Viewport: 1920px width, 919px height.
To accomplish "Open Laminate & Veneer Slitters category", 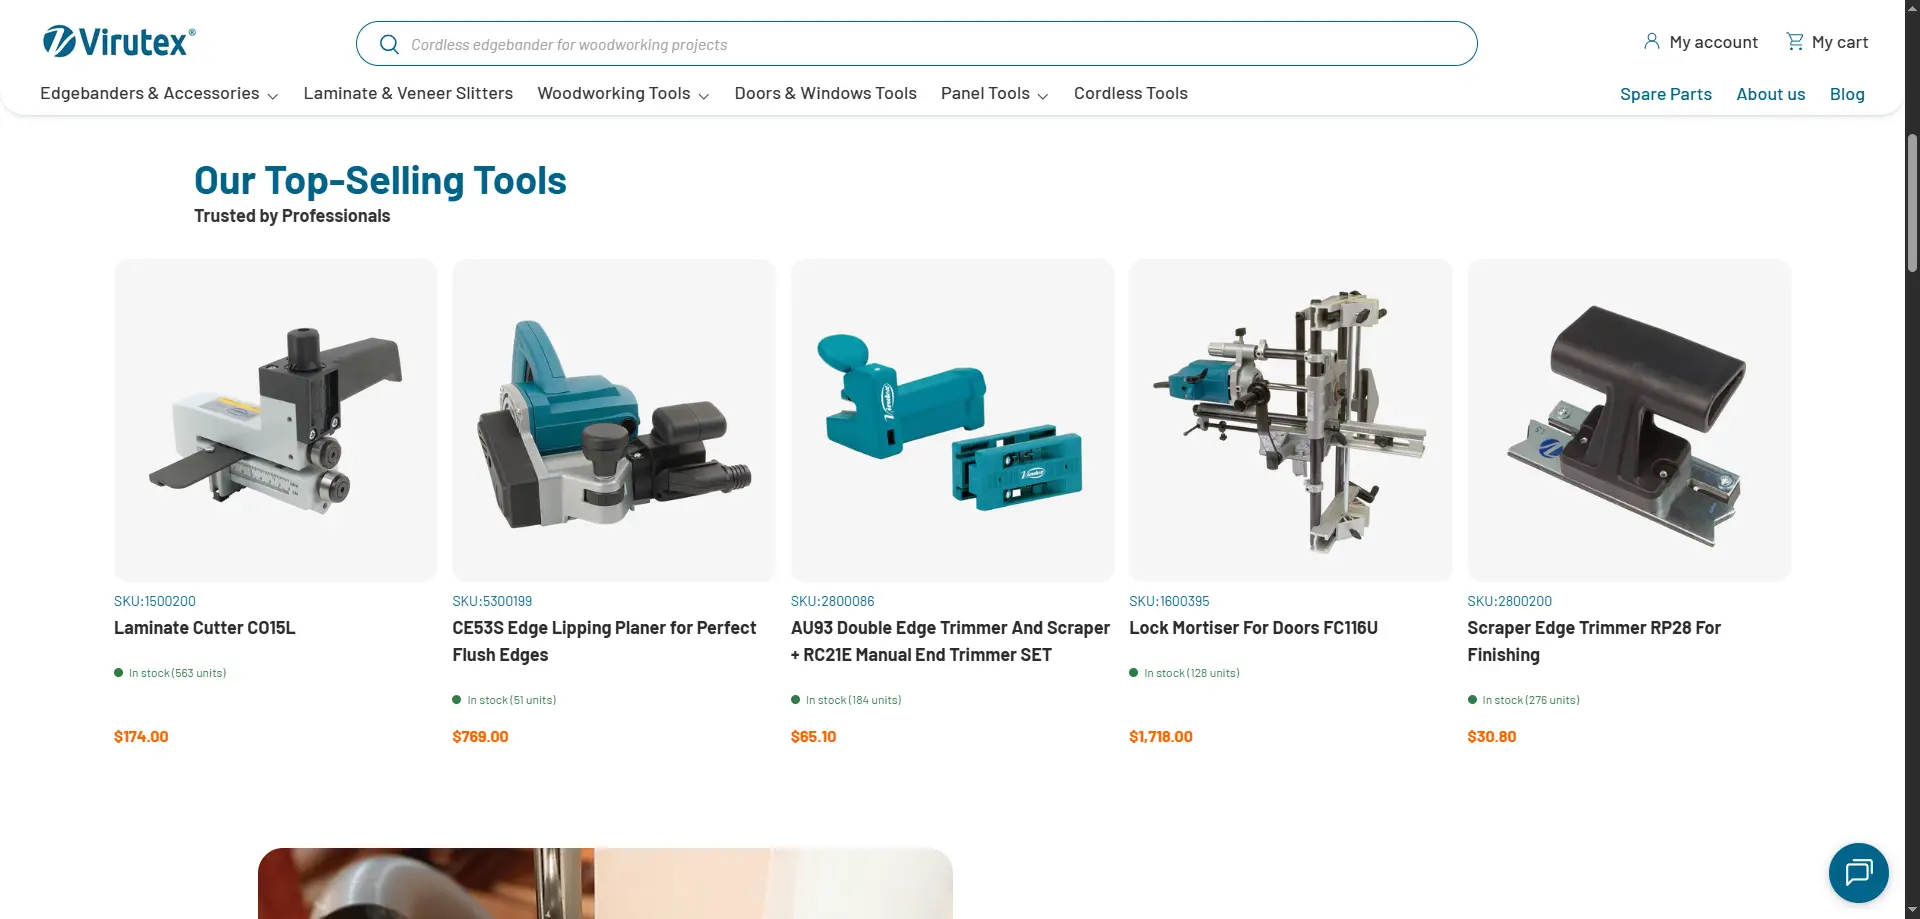I will (408, 93).
